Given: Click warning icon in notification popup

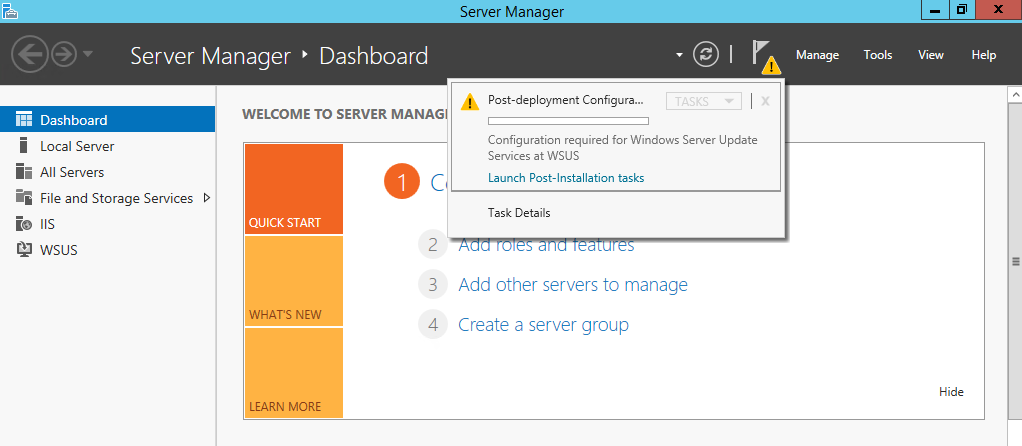Looking at the screenshot, I should point(469,102).
